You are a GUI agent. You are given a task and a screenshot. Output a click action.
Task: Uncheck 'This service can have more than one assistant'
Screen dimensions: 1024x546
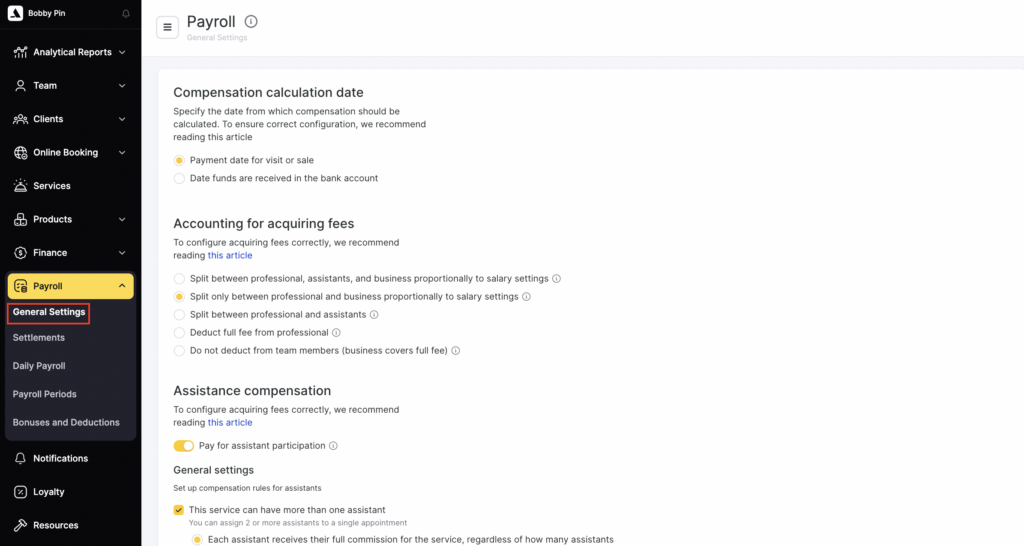pyautogui.click(x=180, y=510)
